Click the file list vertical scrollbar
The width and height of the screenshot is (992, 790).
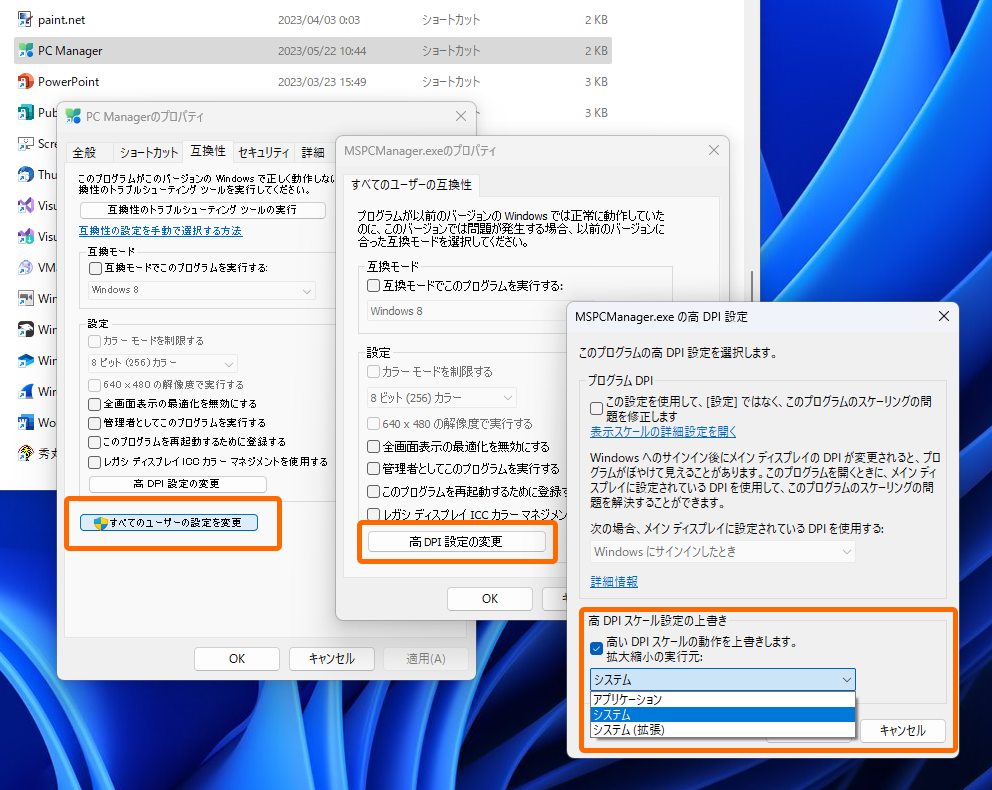(752, 286)
